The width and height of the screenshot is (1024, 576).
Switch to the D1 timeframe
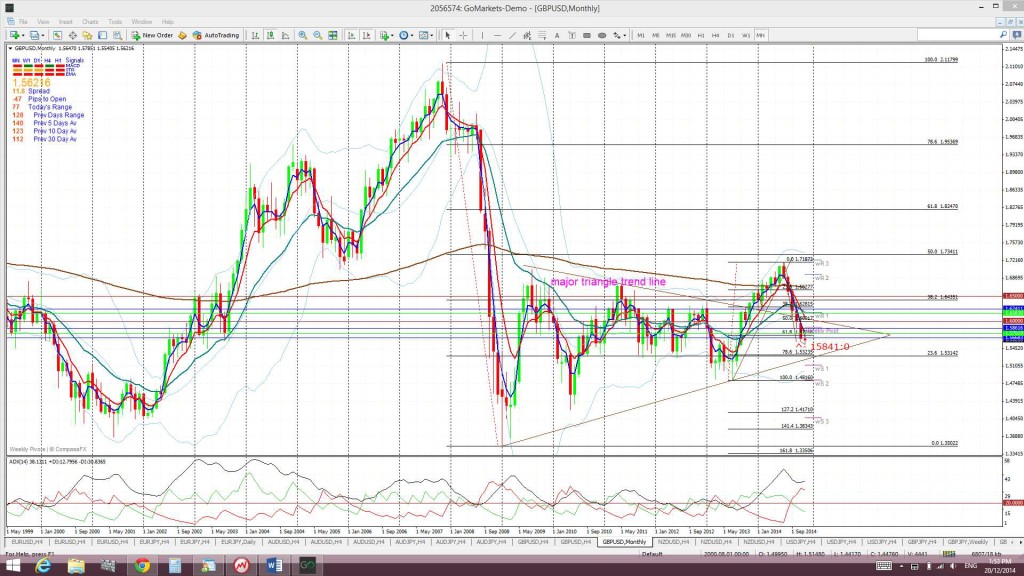click(x=731, y=35)
